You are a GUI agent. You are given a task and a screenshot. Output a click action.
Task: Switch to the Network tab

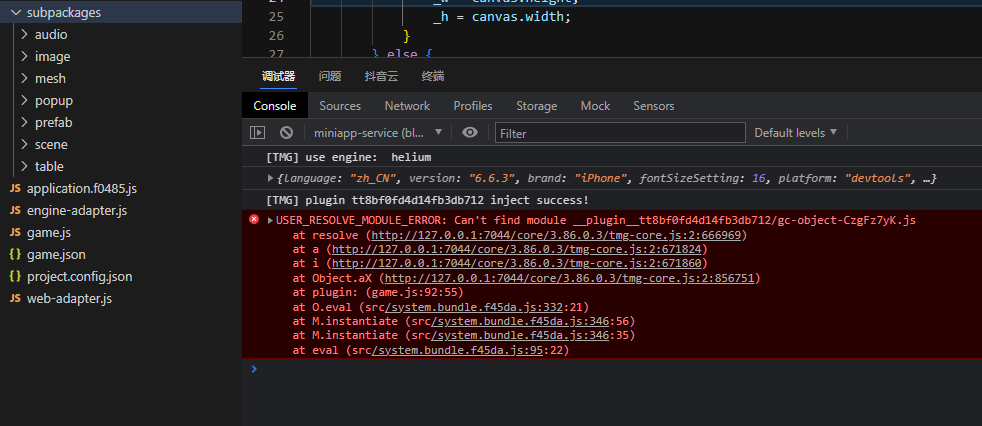point(407,106)
